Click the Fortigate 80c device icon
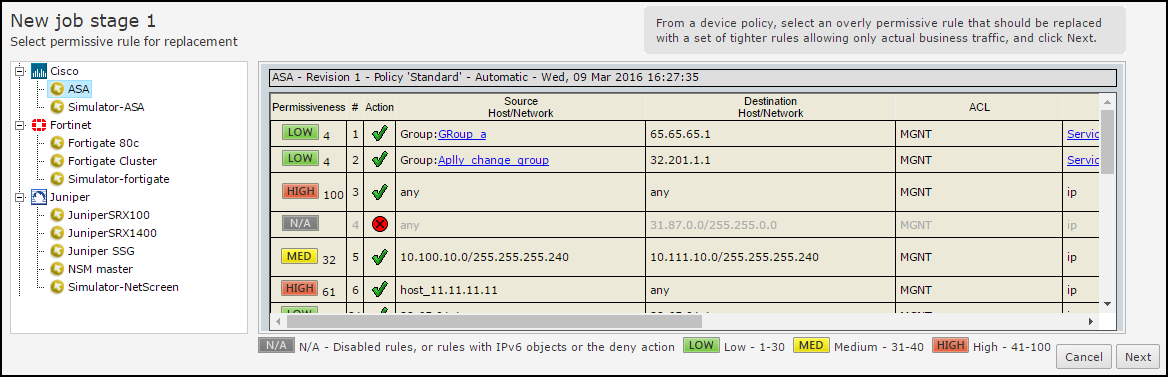The height and width of the screenshot is (377, 1168). [57, 143]
